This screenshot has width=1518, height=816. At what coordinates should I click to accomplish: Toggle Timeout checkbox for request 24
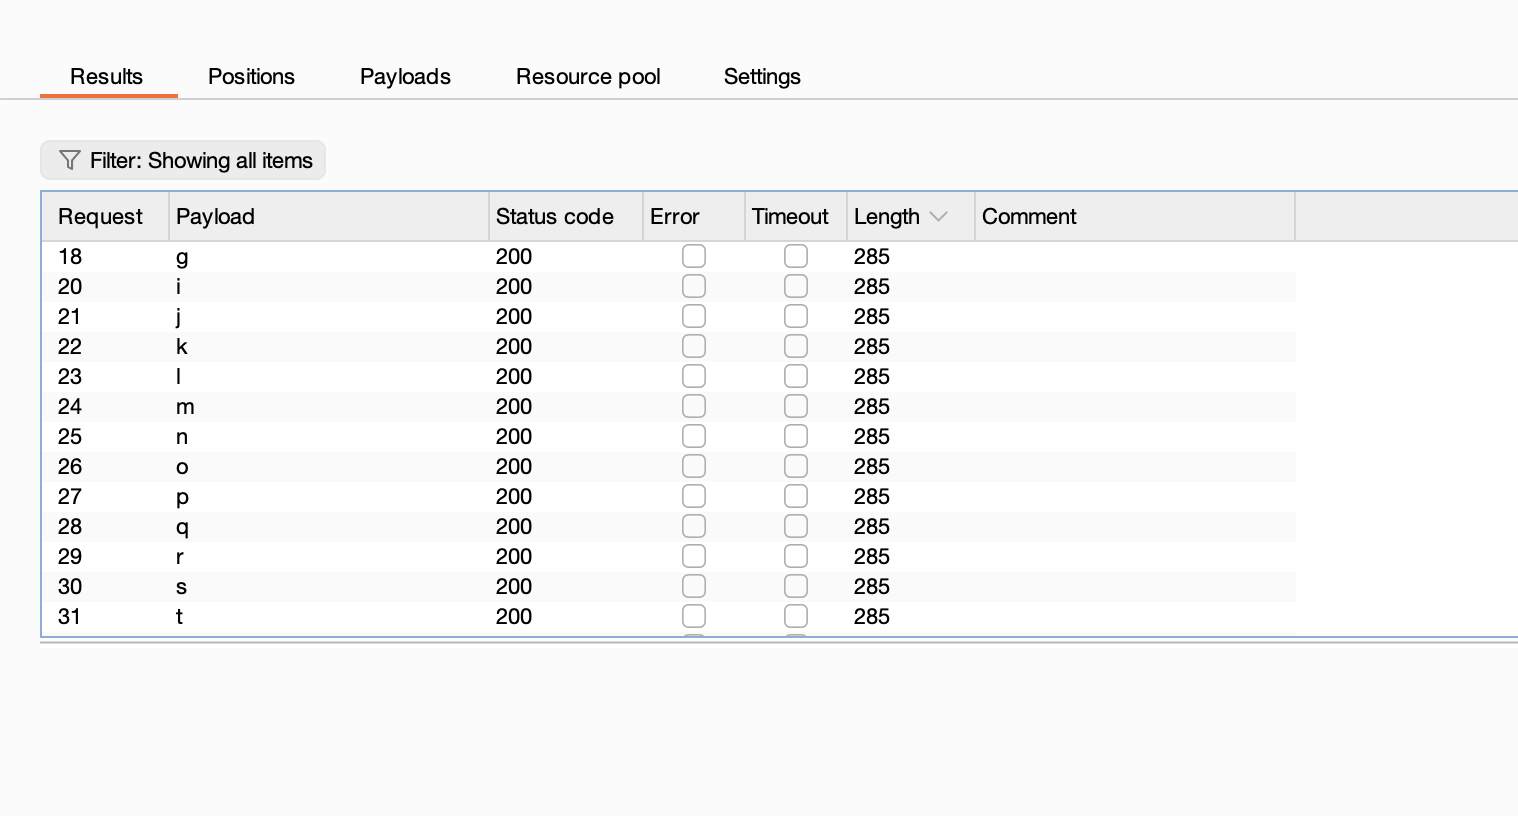click(x=796, y=407)
